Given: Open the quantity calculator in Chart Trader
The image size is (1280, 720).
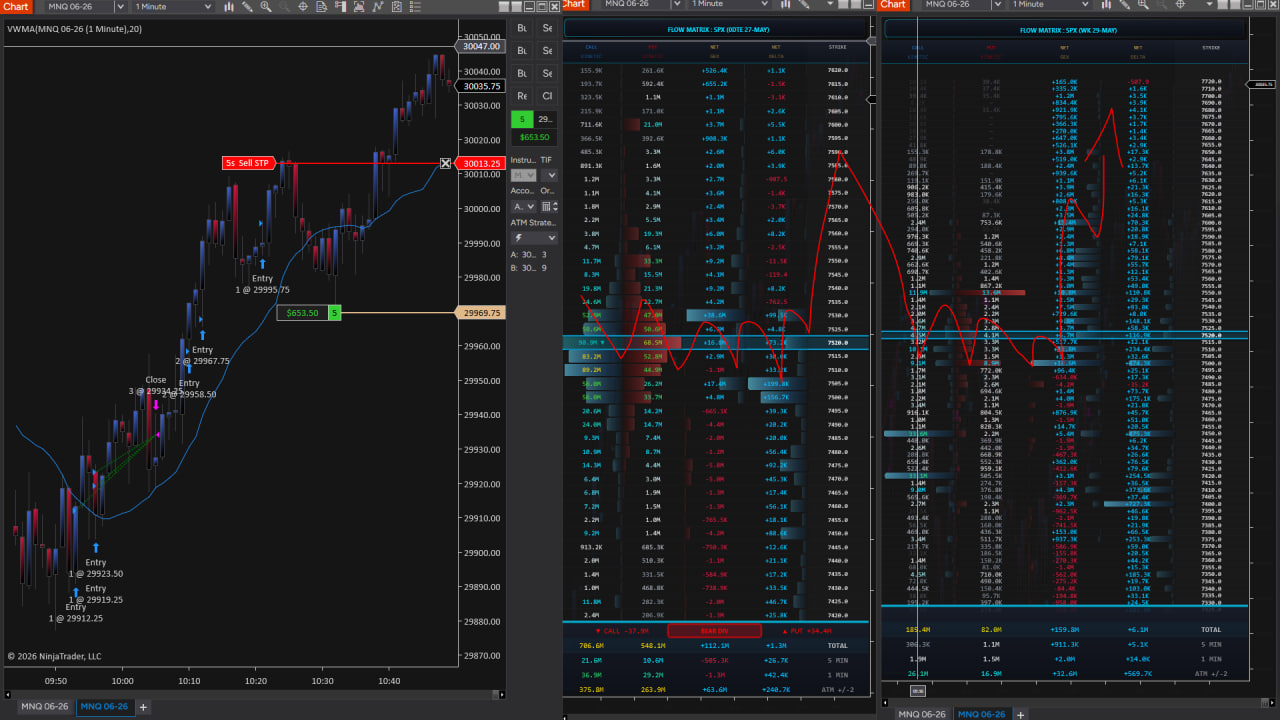Looking at the screenshot, I should click(548, 206).
